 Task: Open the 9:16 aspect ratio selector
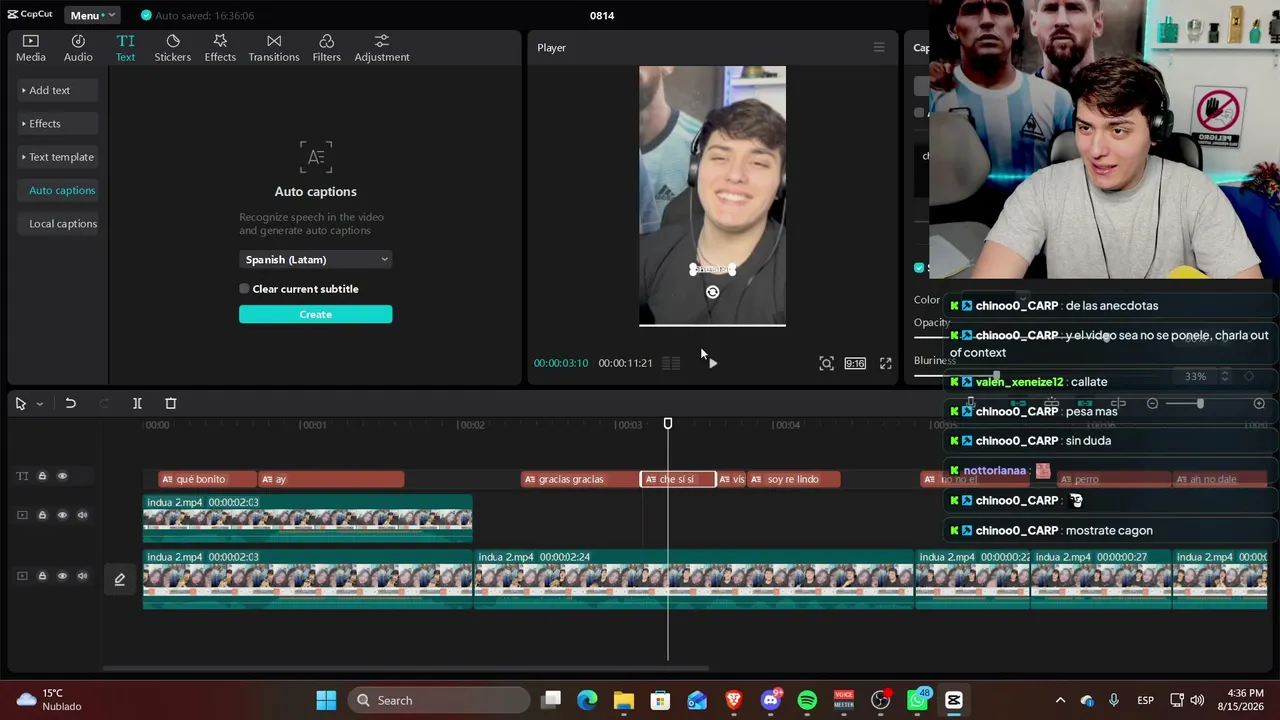coord(855,363)
